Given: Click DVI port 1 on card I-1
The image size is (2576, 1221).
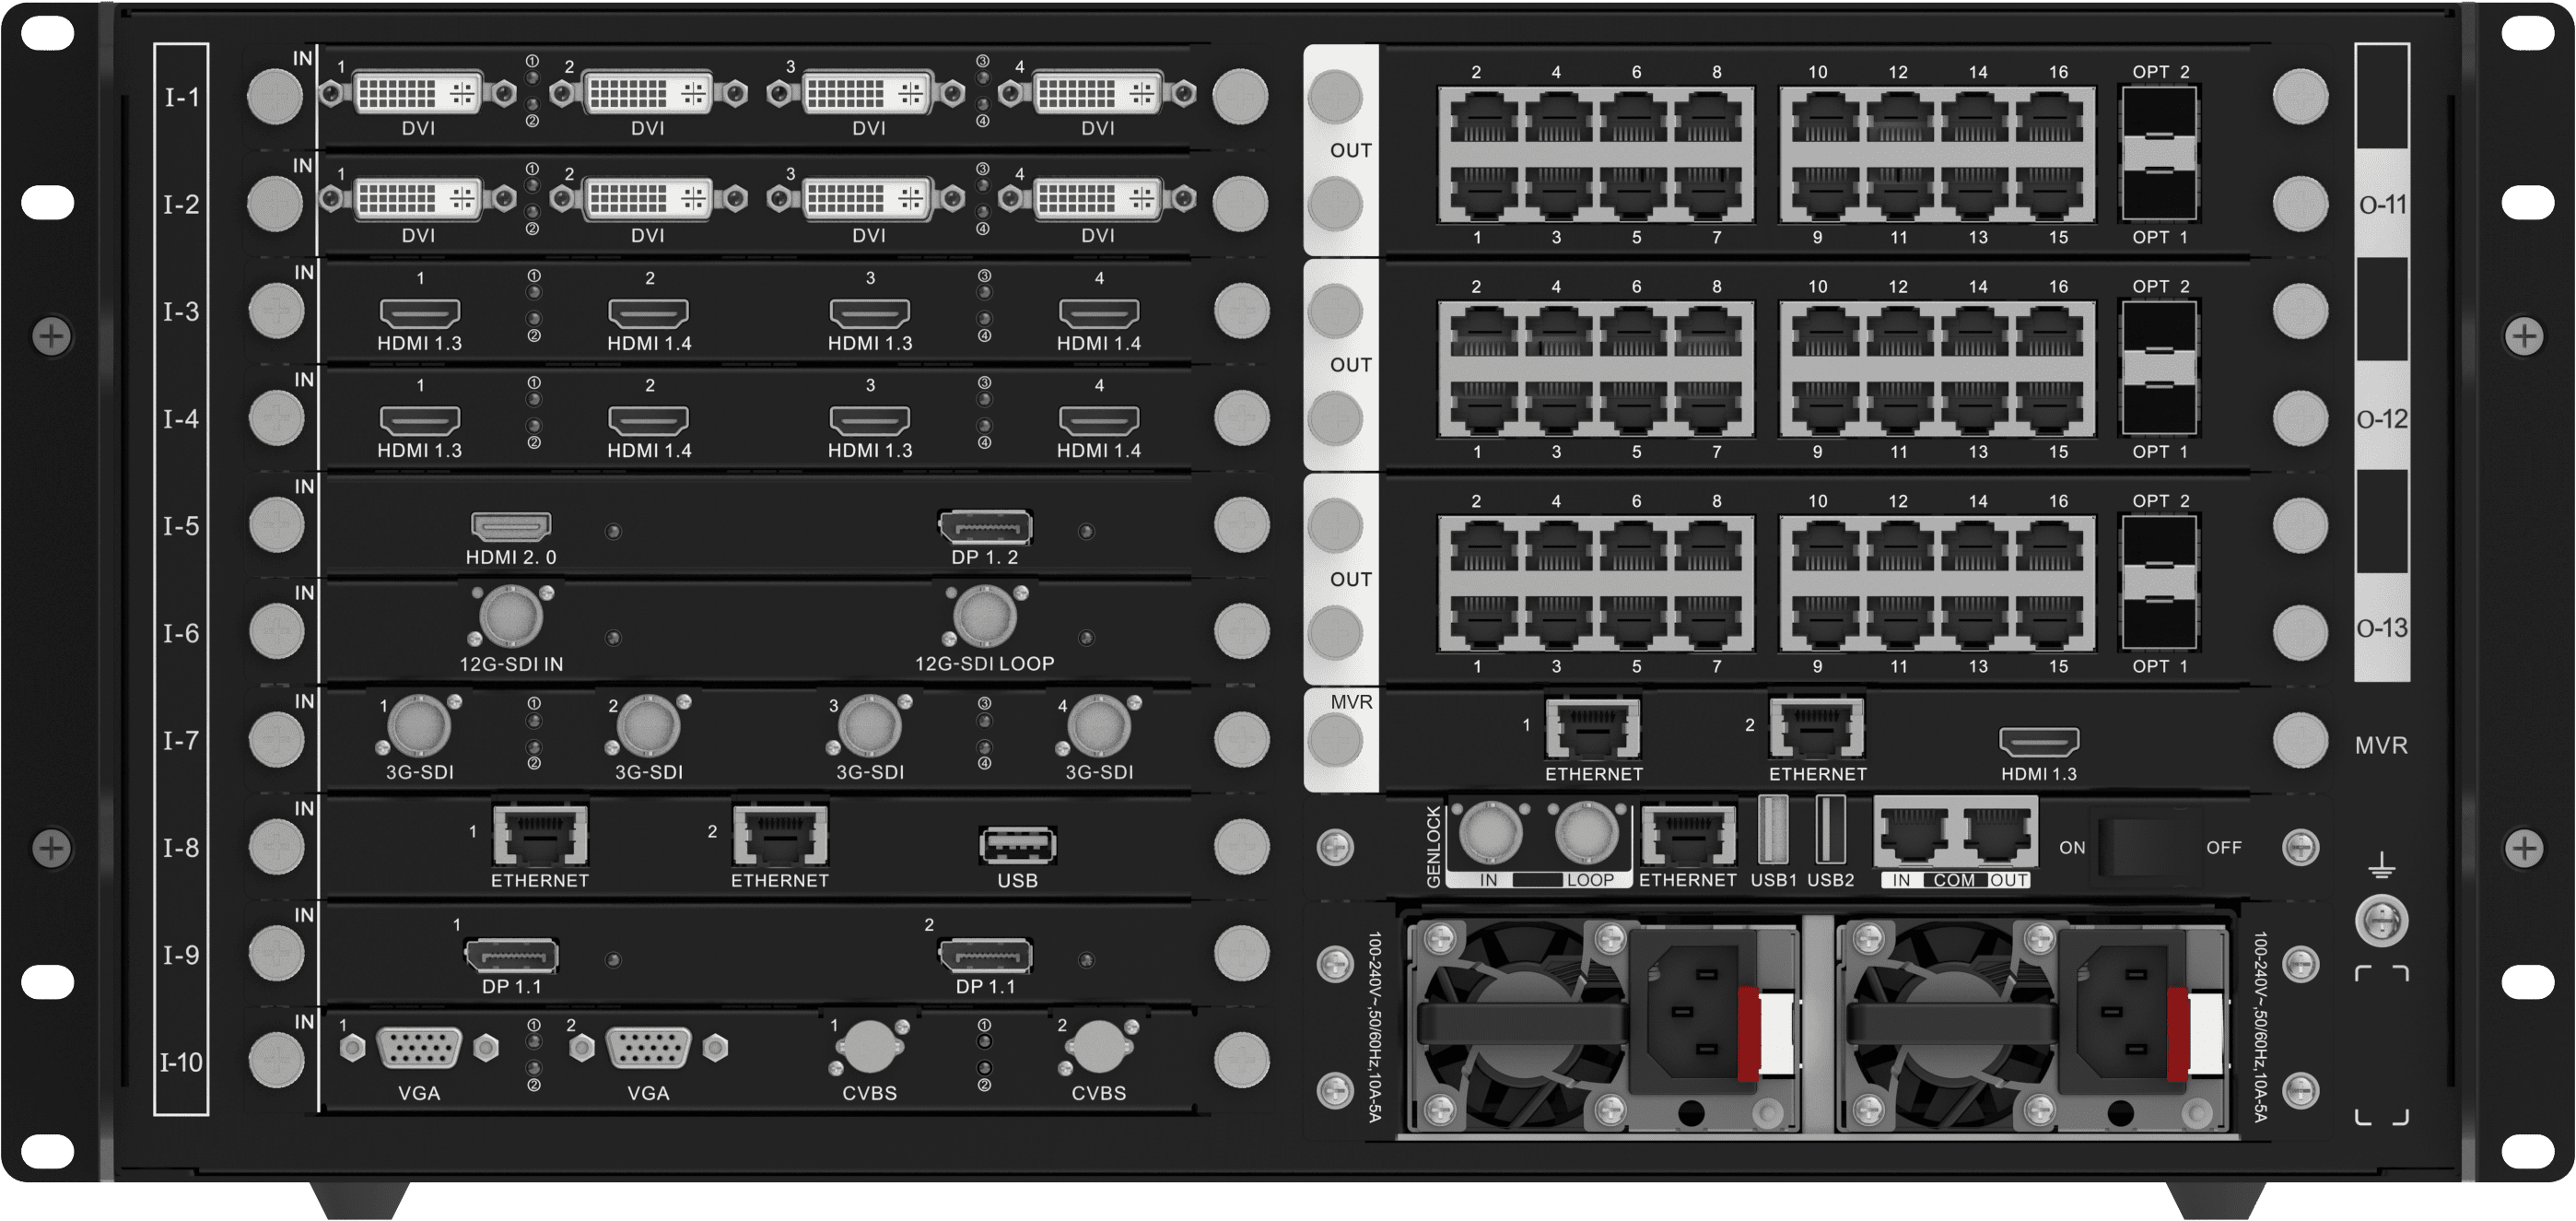Looking at the screenshot, I should pos(418,94).
